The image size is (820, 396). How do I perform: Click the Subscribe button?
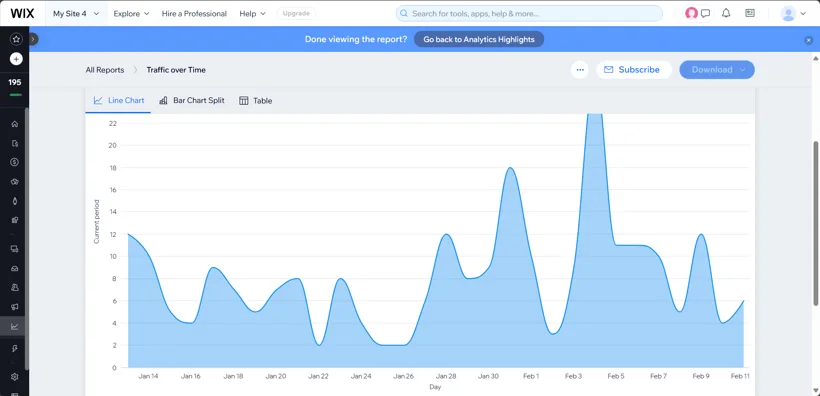pos(634,70)
